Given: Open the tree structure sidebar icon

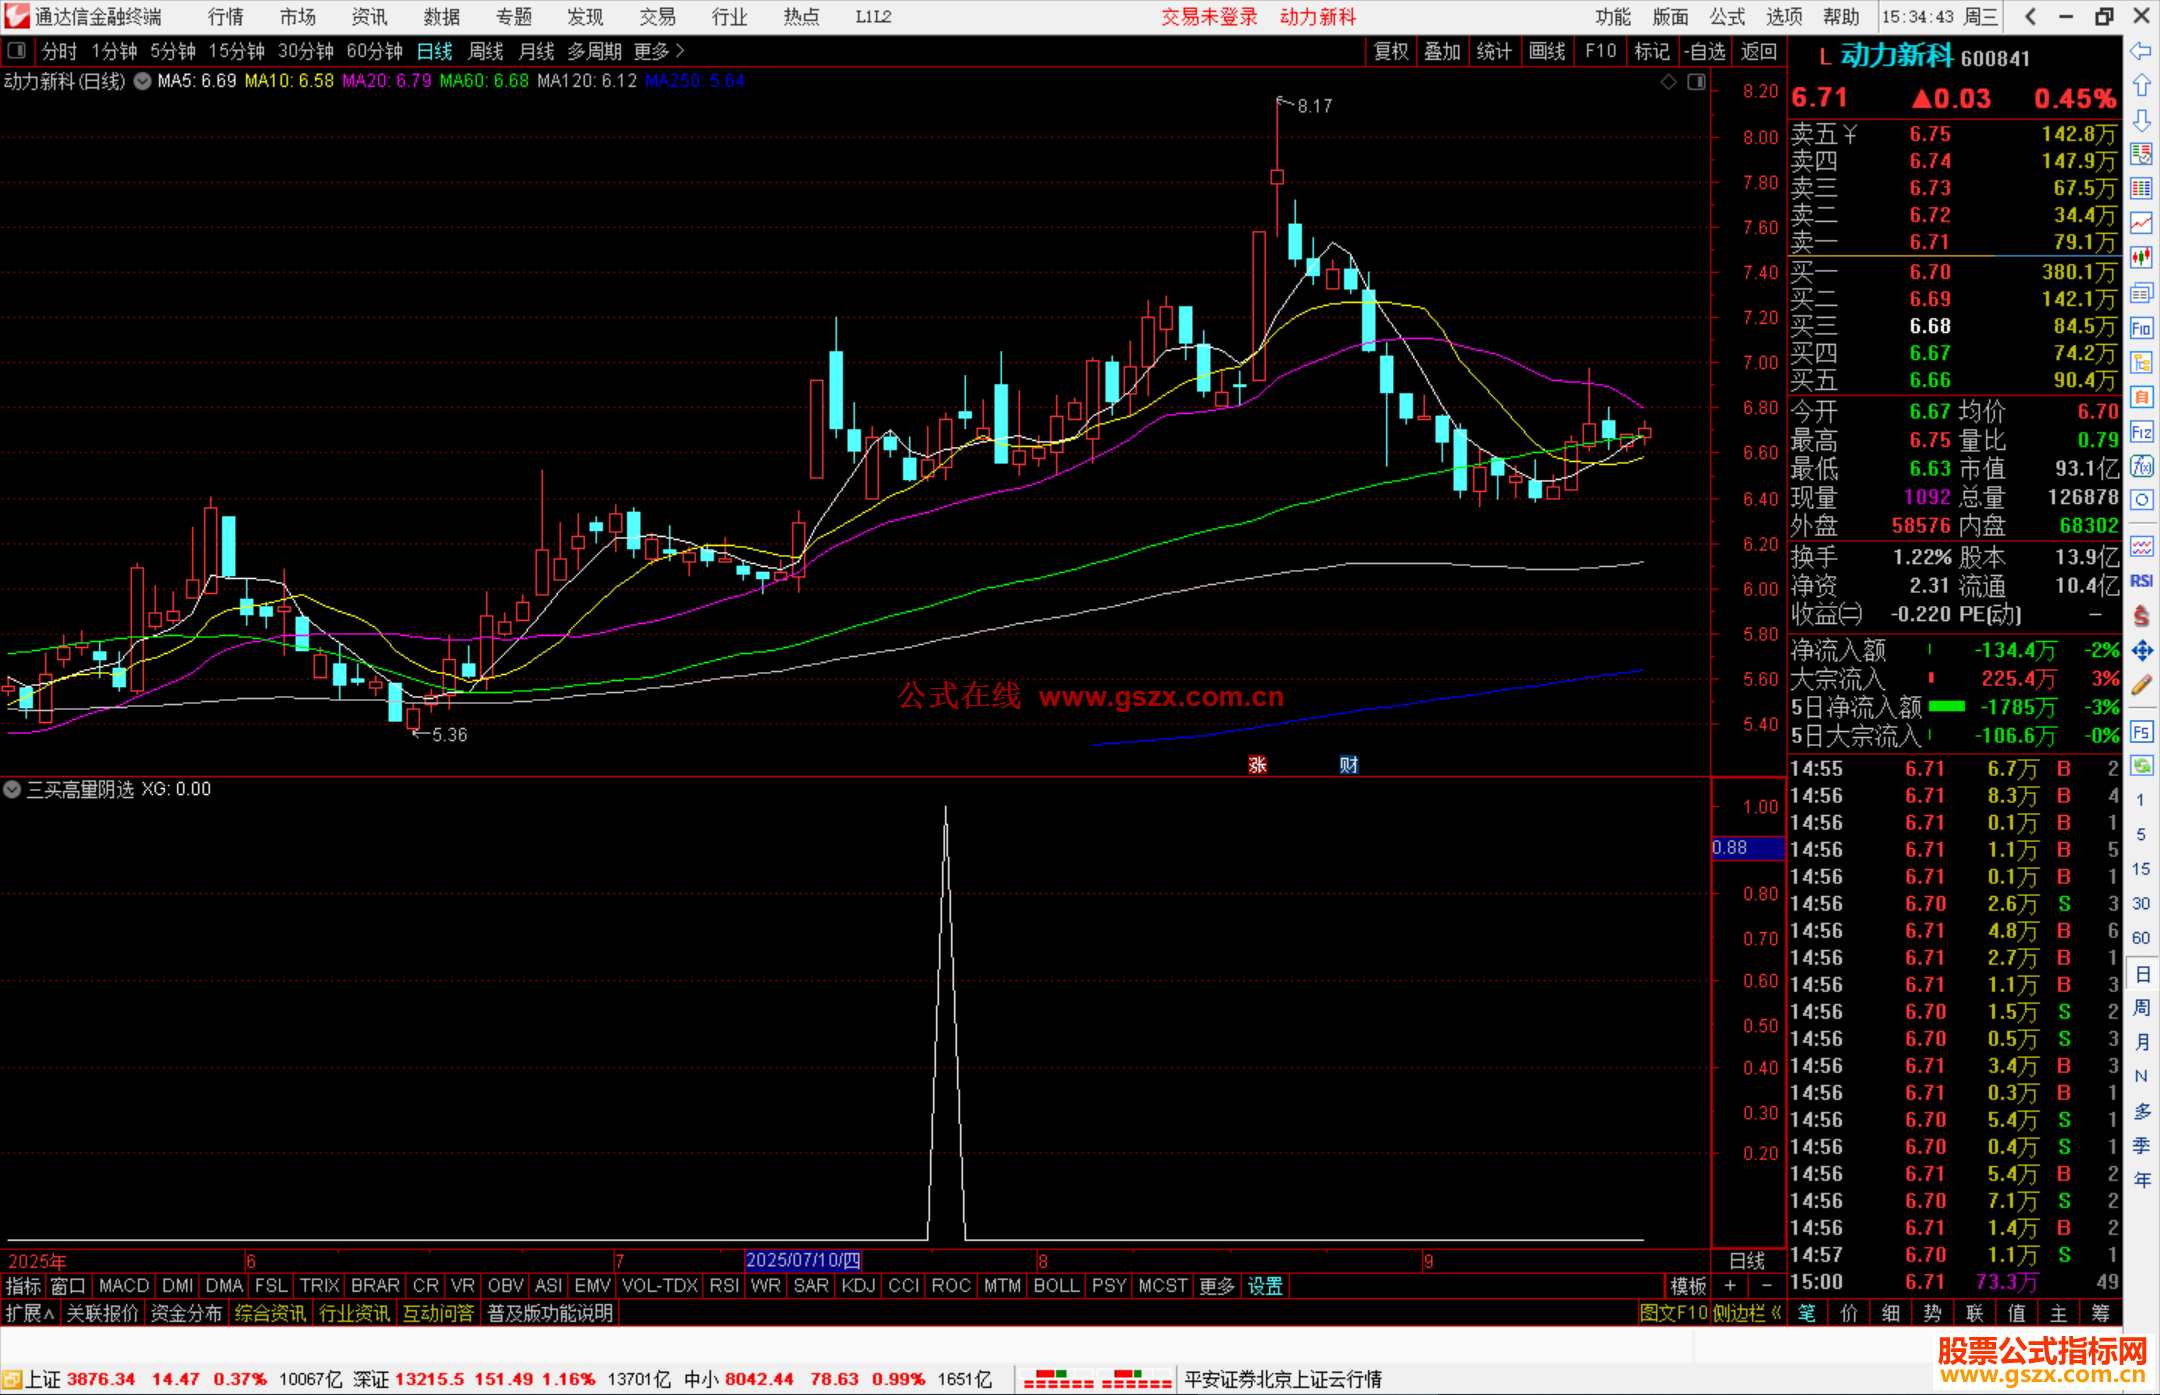Looking at the screenshot, I should click(x=2141, y=362).
